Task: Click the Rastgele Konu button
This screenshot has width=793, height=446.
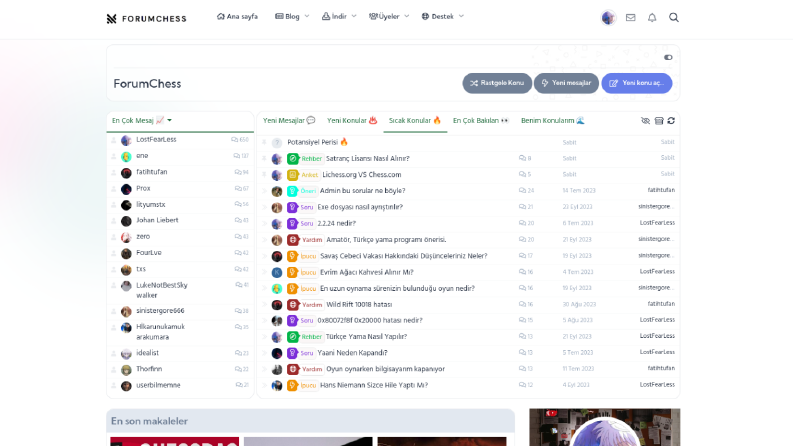Action: (497, 83)
